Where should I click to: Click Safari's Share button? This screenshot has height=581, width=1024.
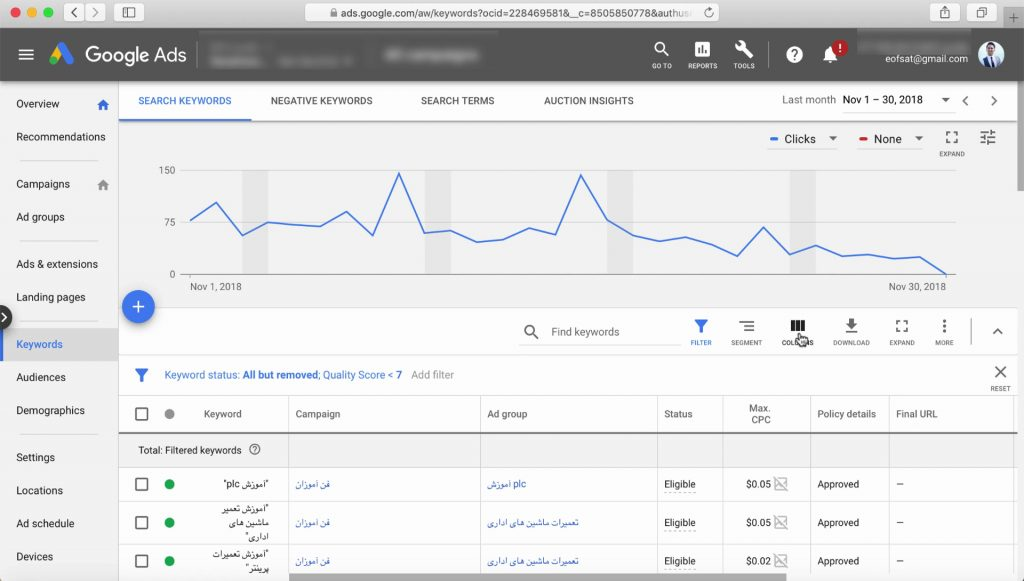click(944, 12)
